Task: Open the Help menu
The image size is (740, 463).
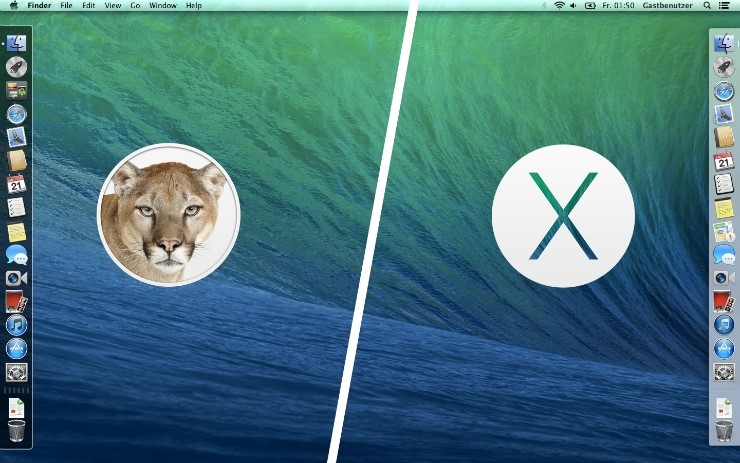Action: [193, 6]
